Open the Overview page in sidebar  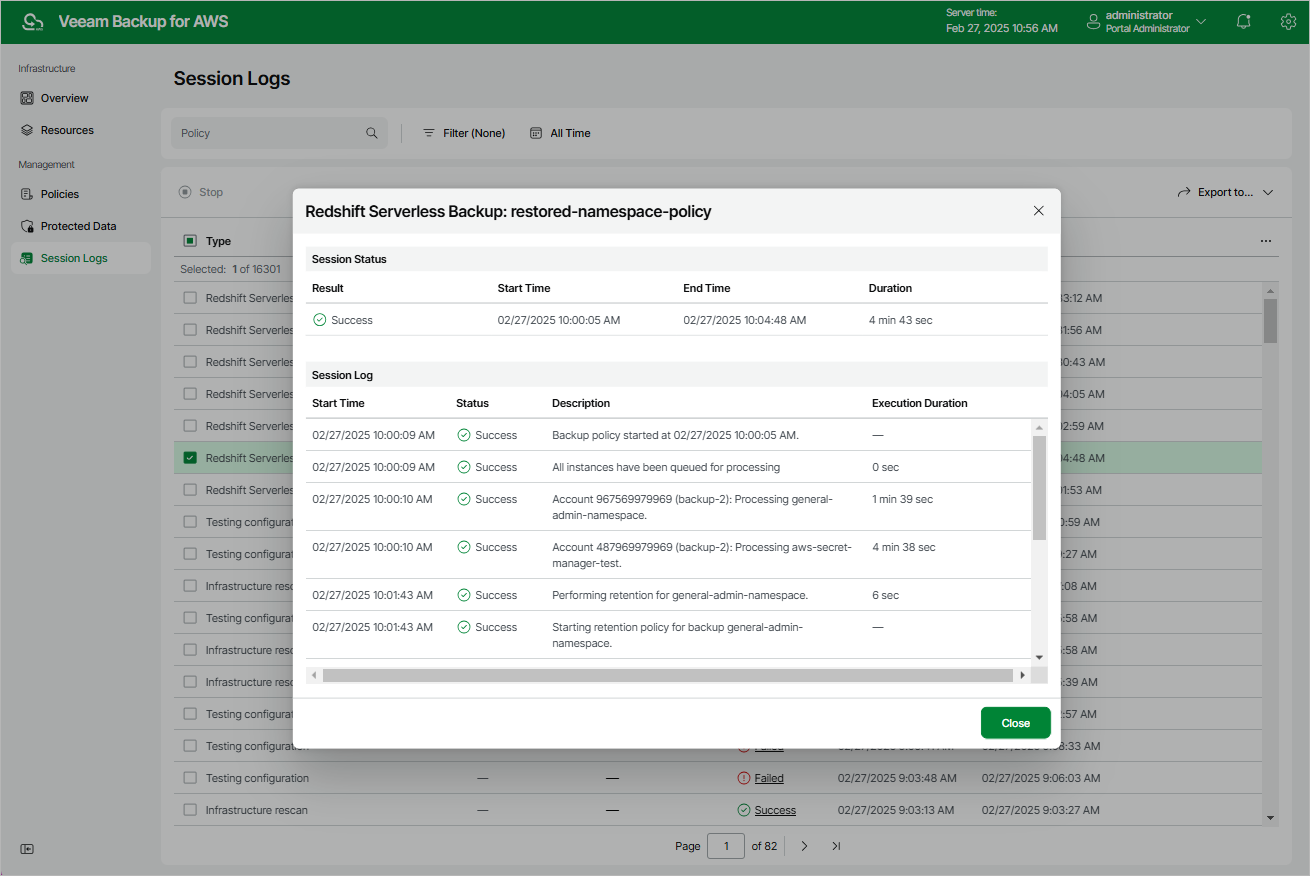coord(65,98)
